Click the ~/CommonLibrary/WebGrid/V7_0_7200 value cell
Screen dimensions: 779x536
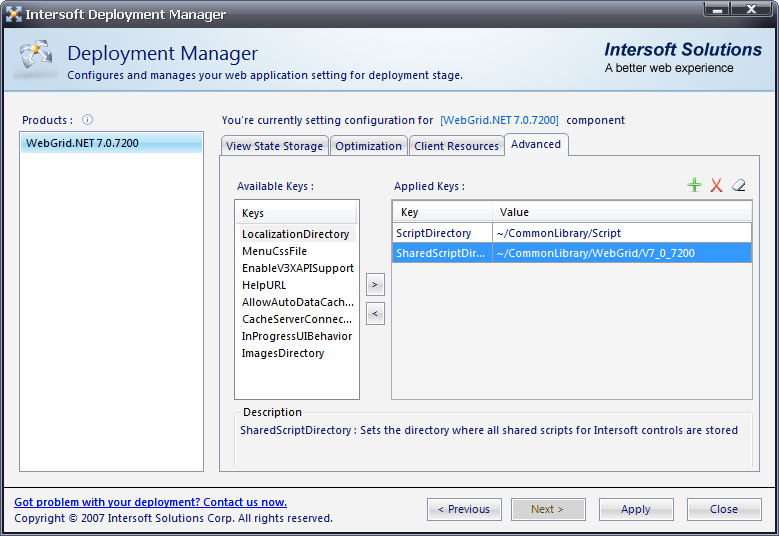[x=622, y=253]
